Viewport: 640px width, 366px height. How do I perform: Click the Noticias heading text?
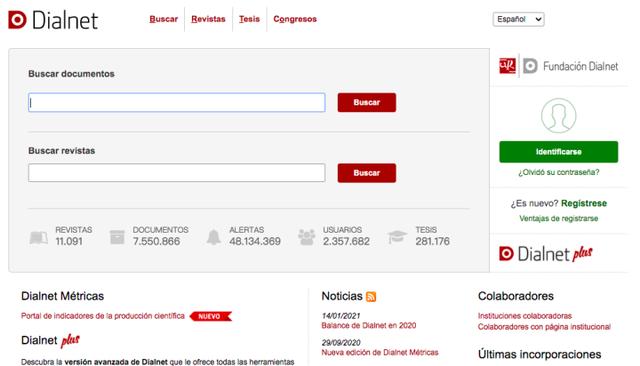342,296
